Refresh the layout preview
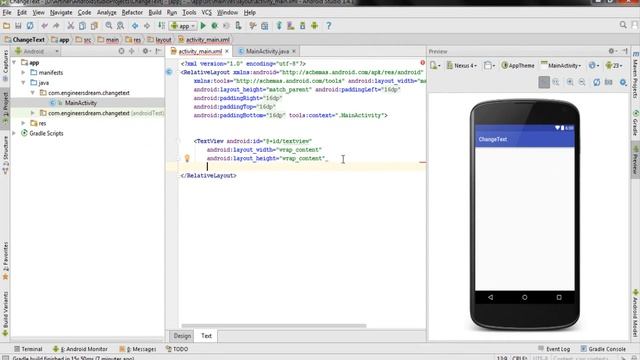 [x=596, y=82]
